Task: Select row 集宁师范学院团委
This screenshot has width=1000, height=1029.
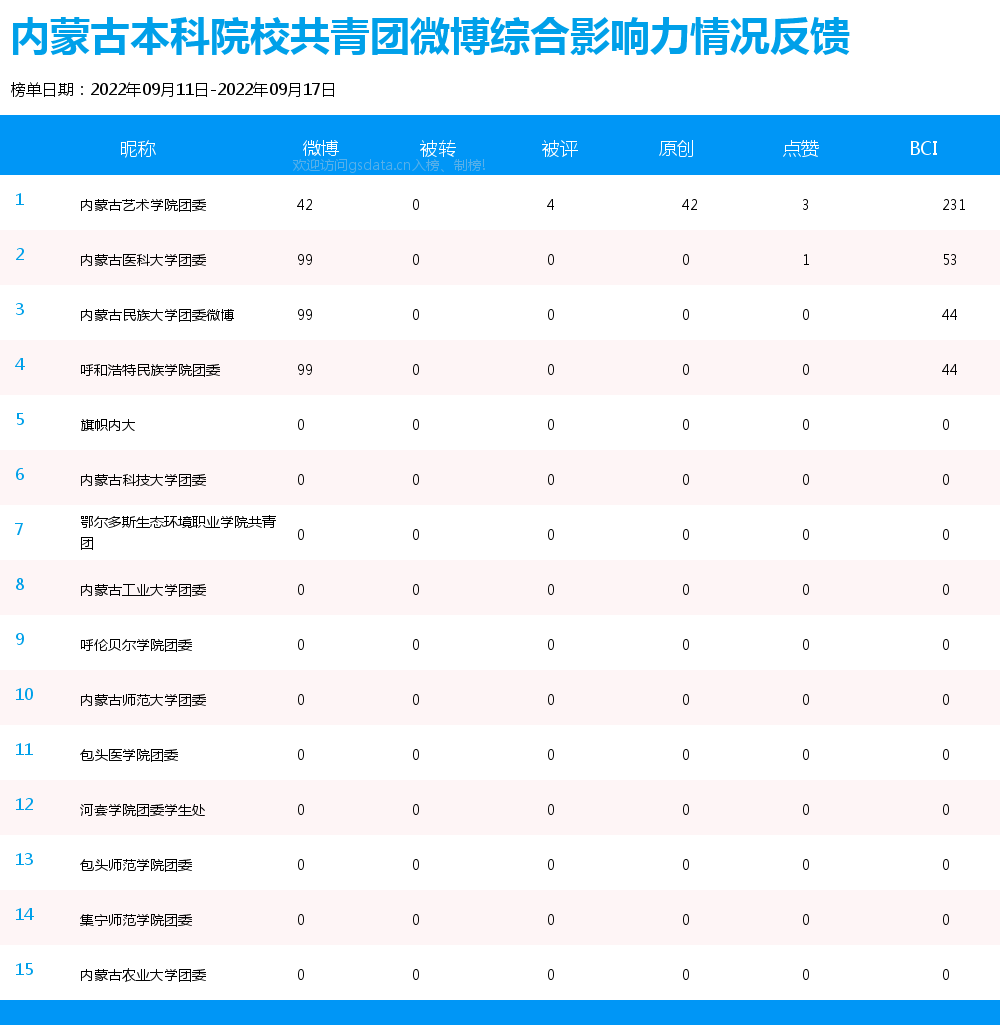Action: pyautogui.click(x=500, y=918)
